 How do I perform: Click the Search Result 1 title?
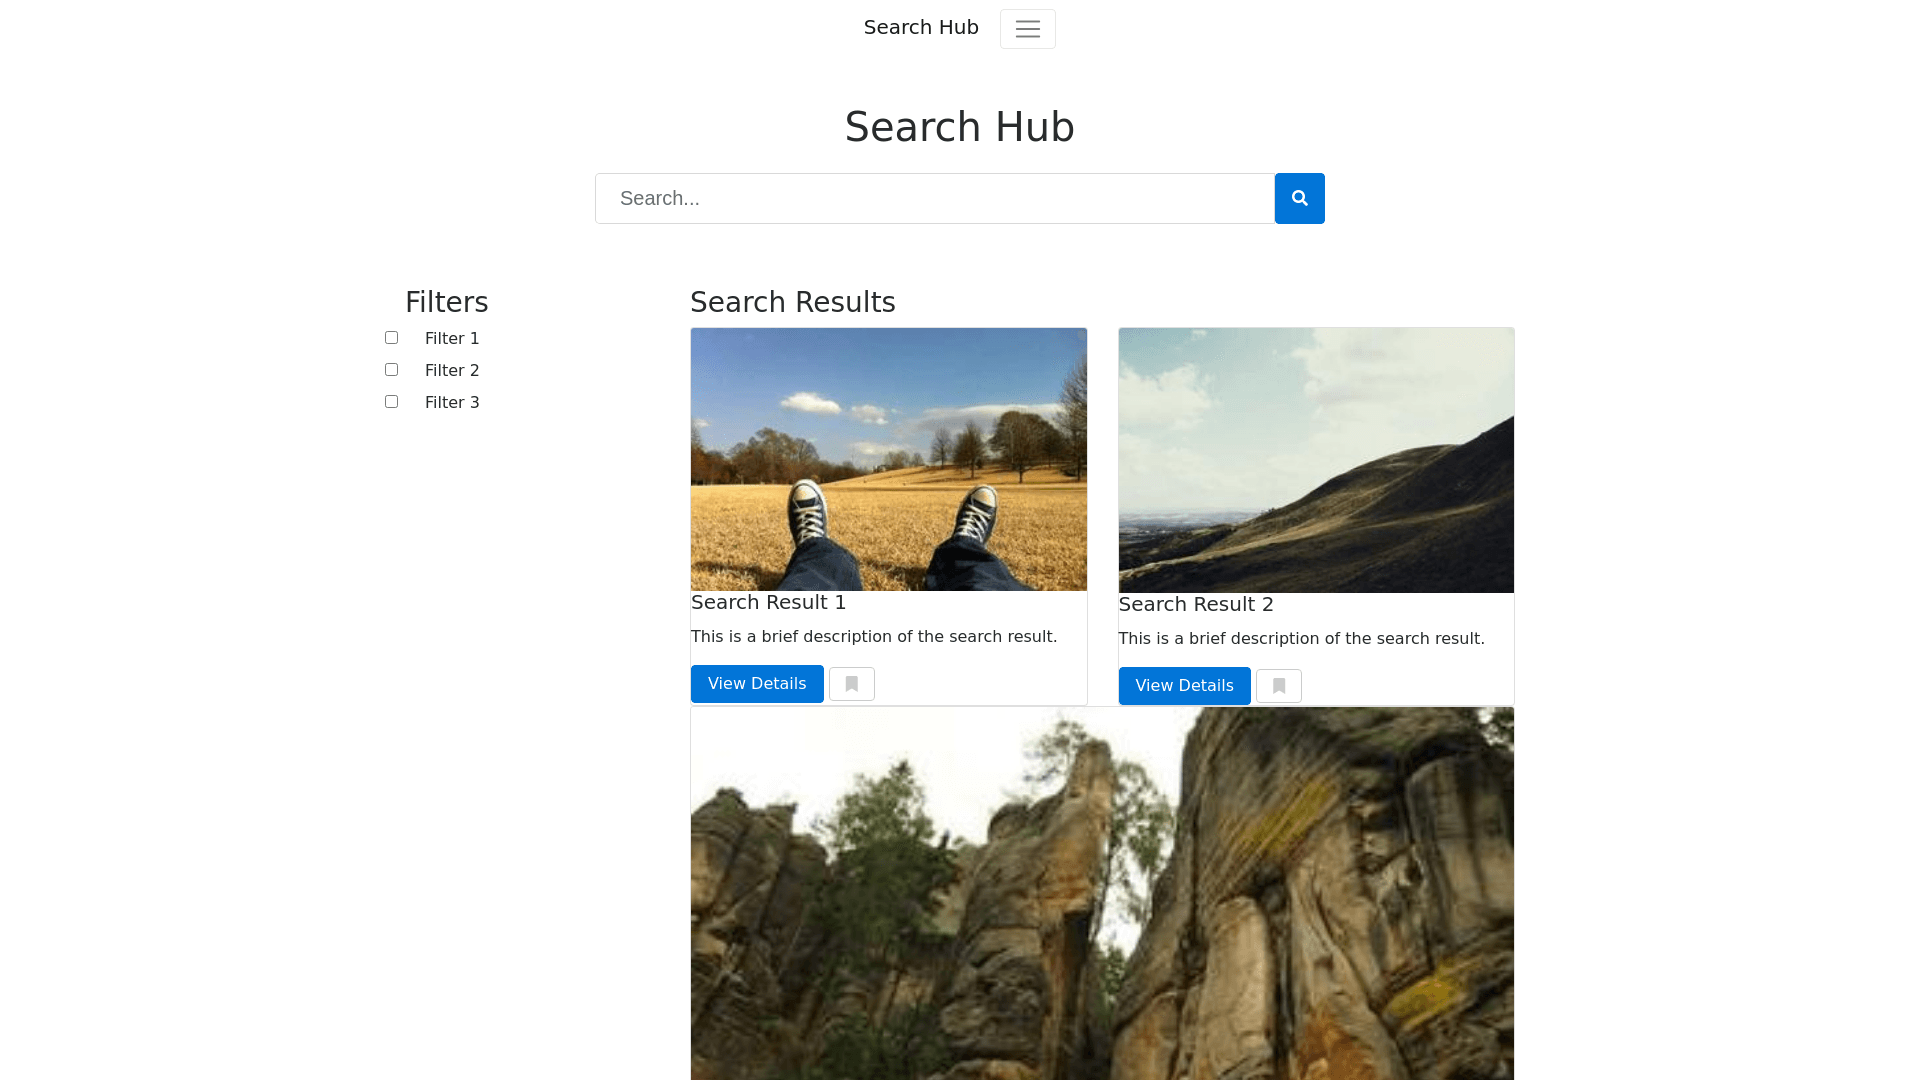click(768, 602)
